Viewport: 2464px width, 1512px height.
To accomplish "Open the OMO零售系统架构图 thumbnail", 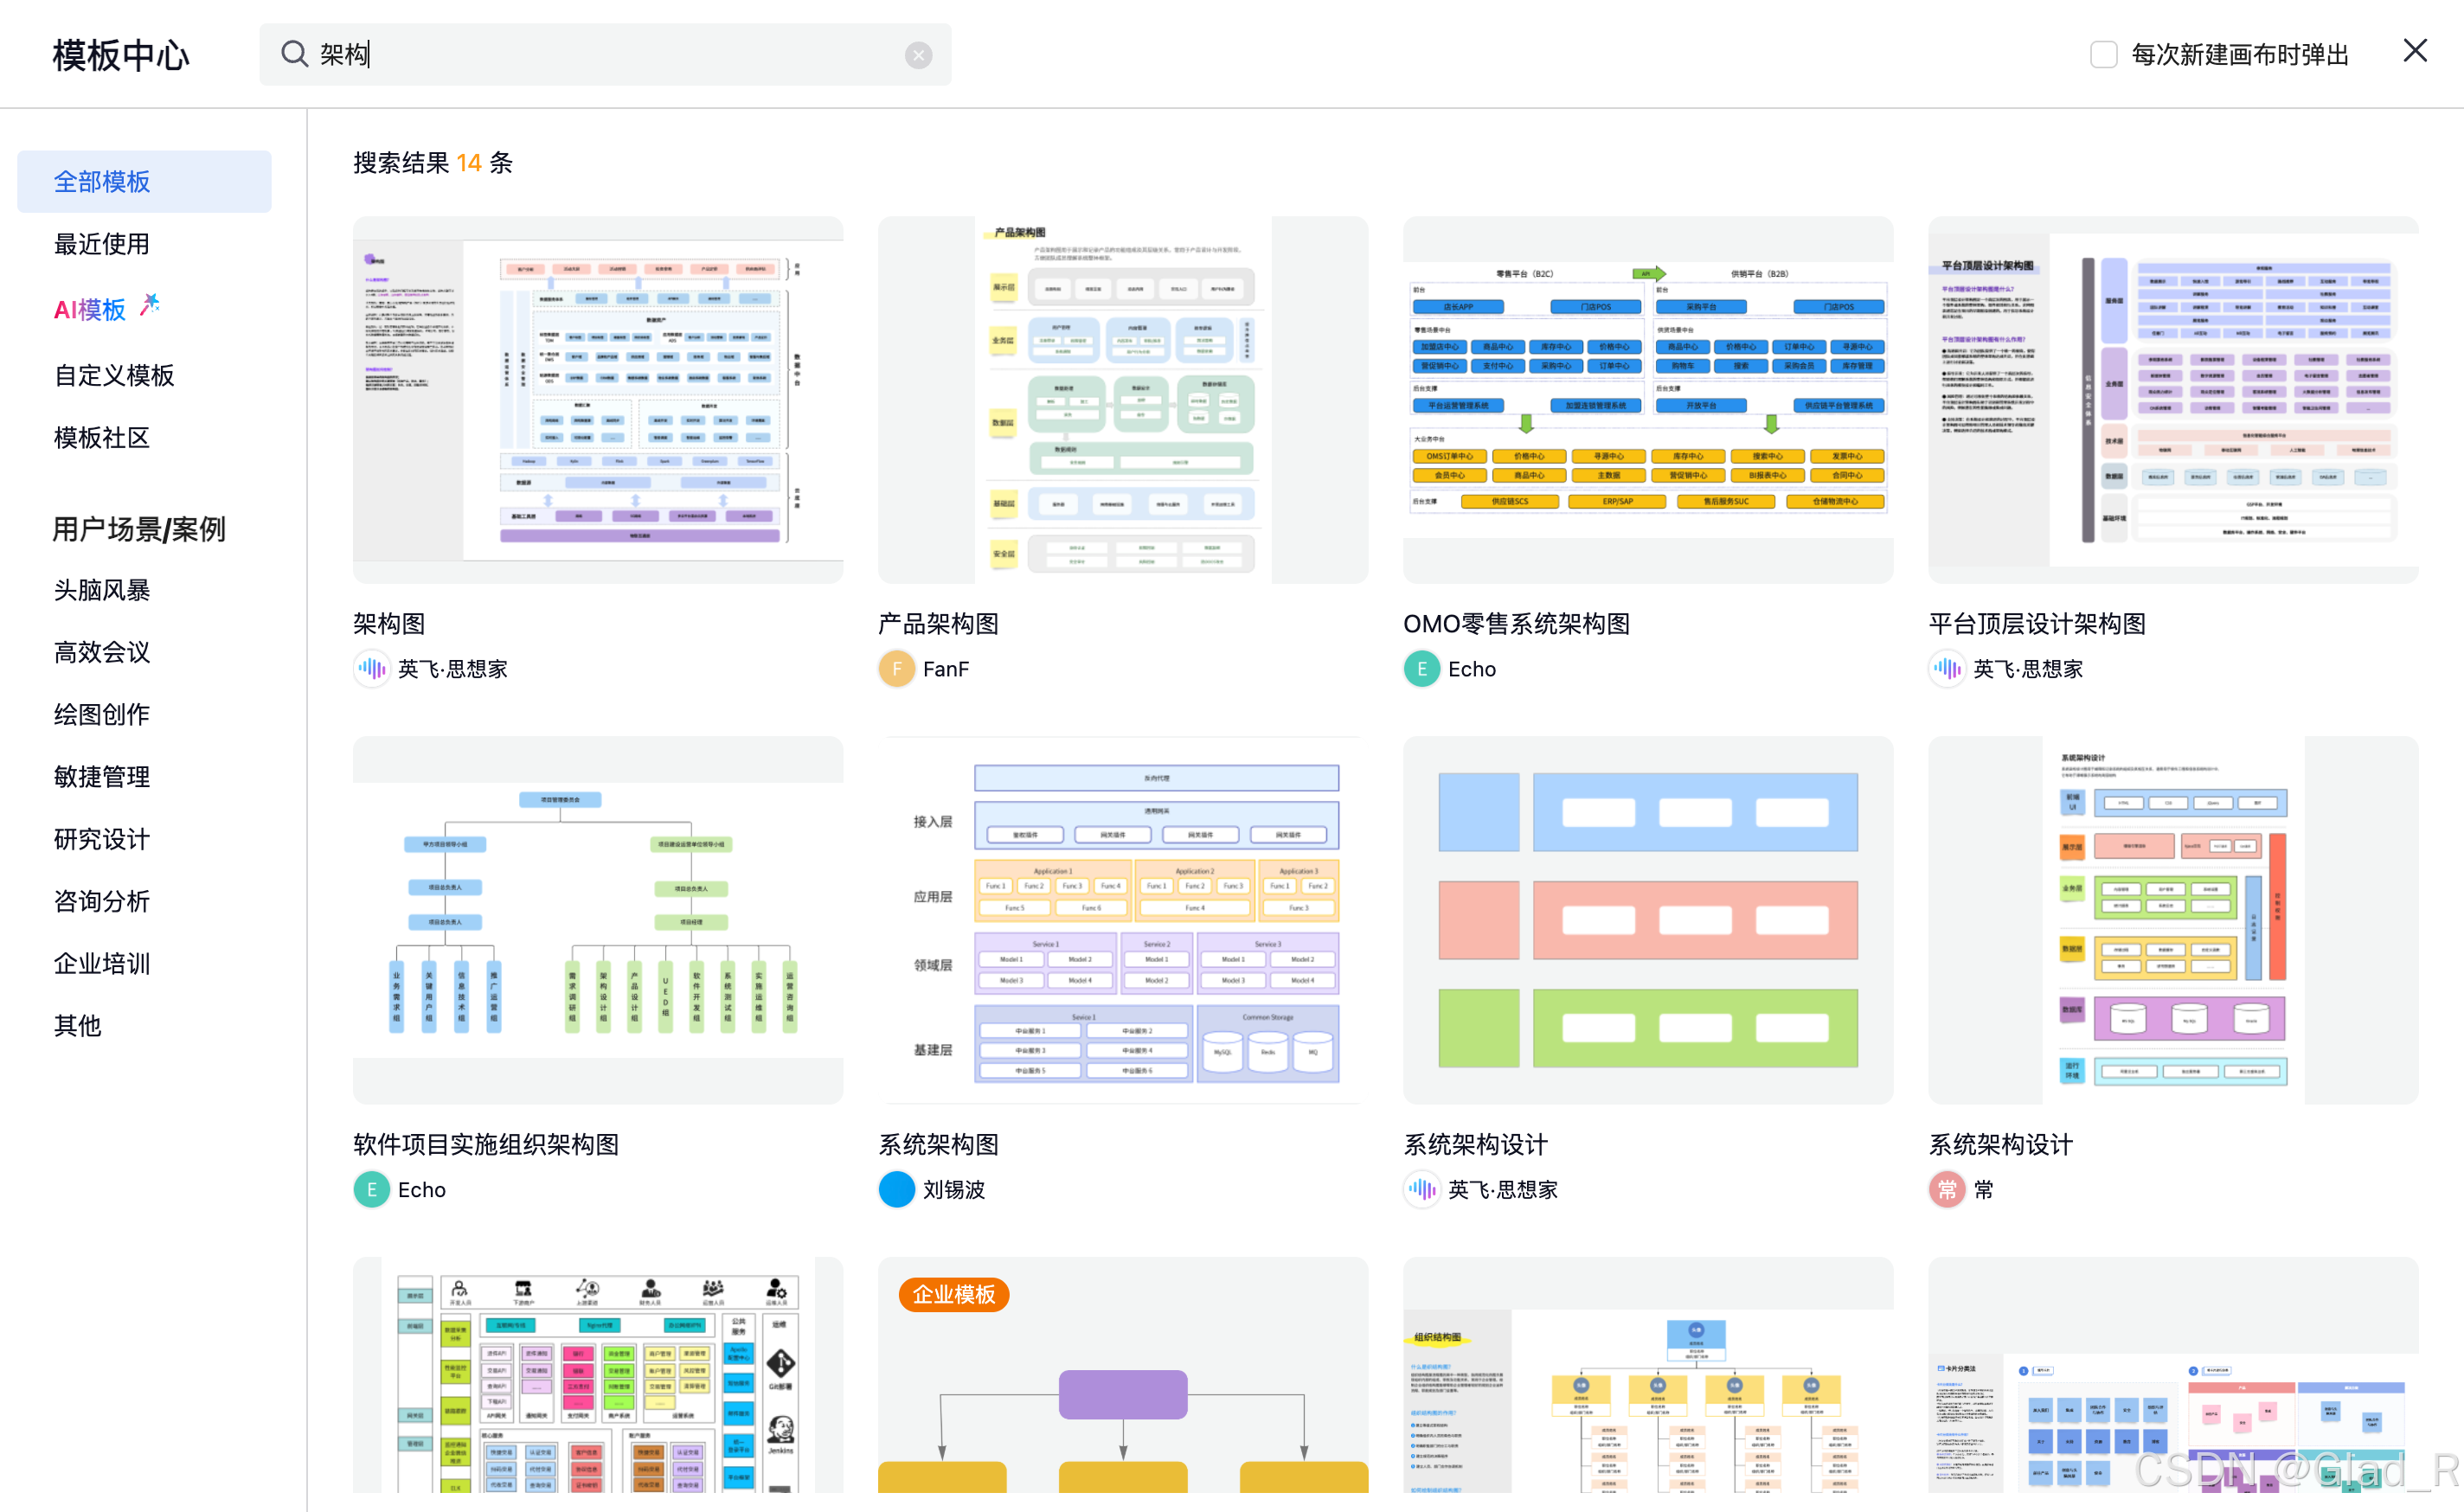I will click(1647, 400).
